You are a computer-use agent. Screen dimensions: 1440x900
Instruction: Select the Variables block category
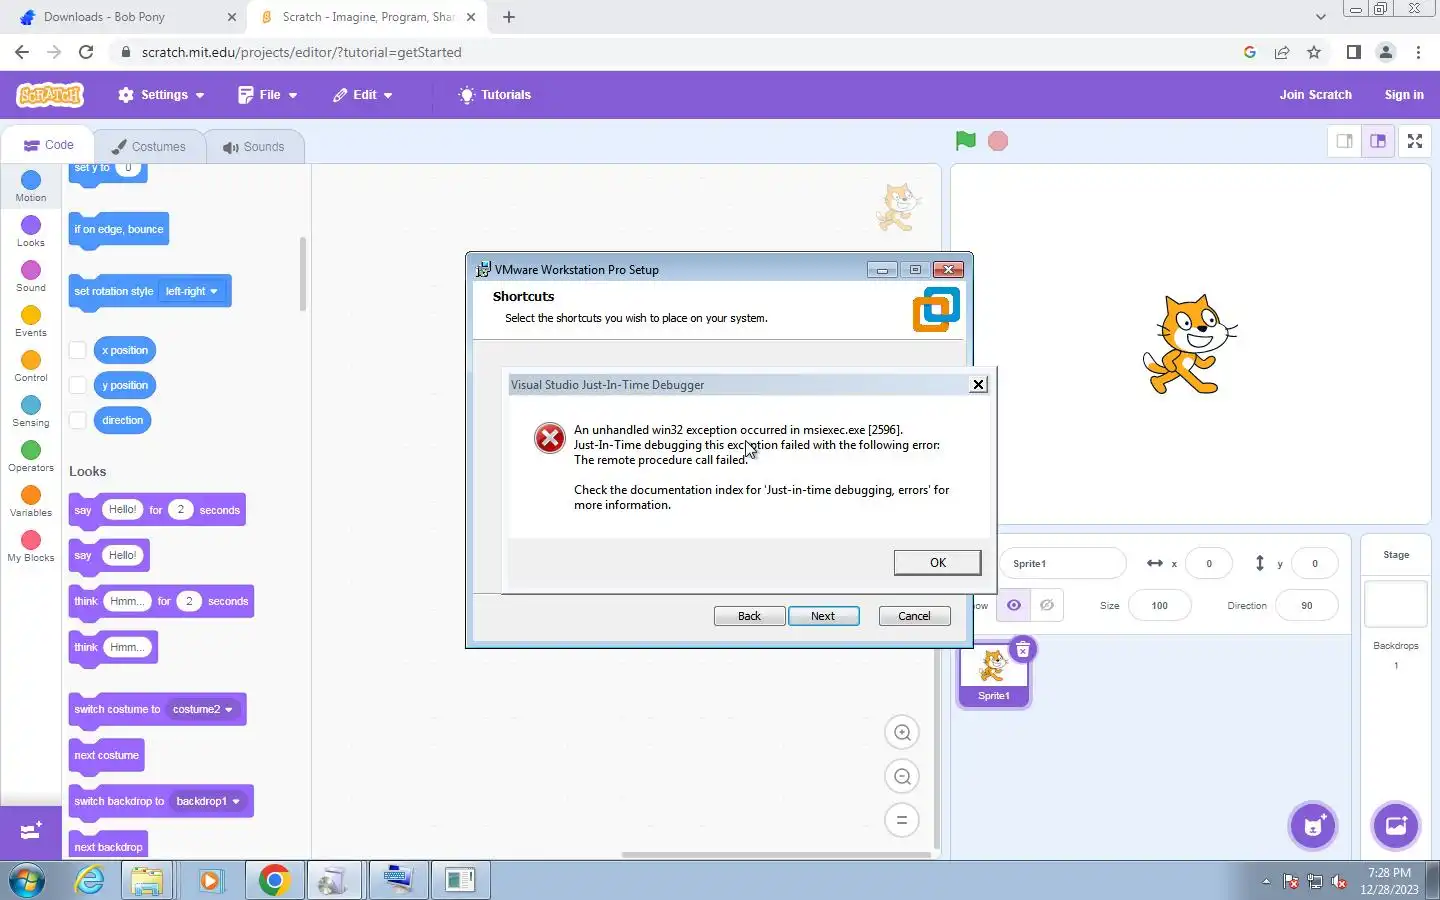point(31,501)
